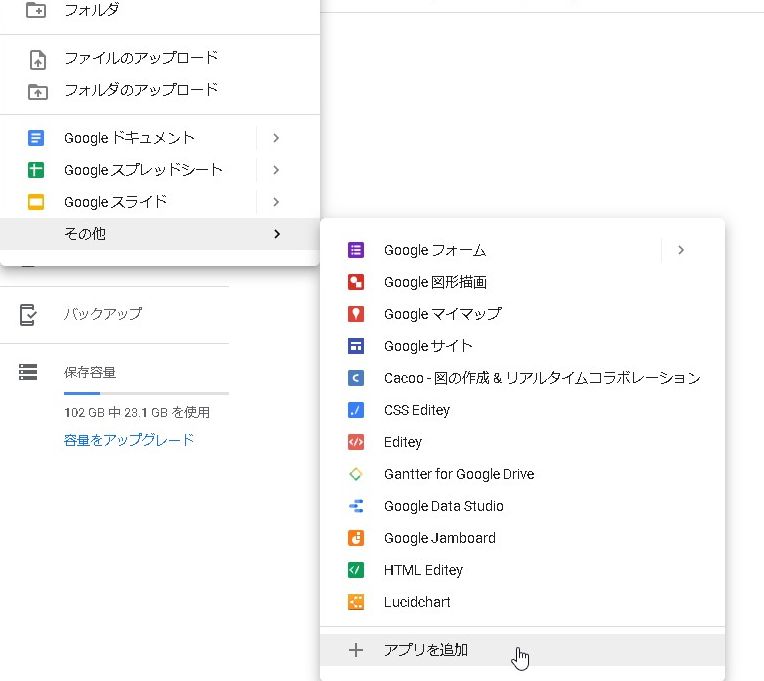Click the red Google Drawings icon
This screenshot has height=681, width=764.
pyautogui.click(x=355, y=282)
